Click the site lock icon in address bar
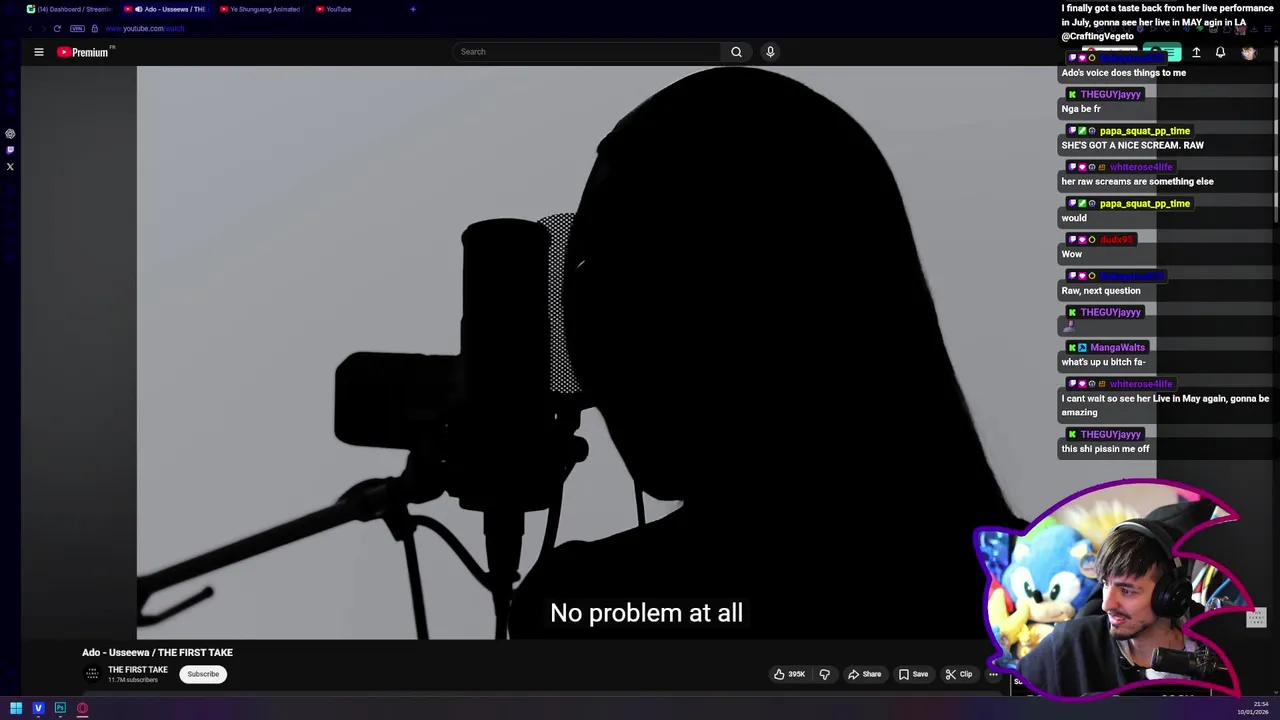The image size is (1280, 720). click(95, 28)
